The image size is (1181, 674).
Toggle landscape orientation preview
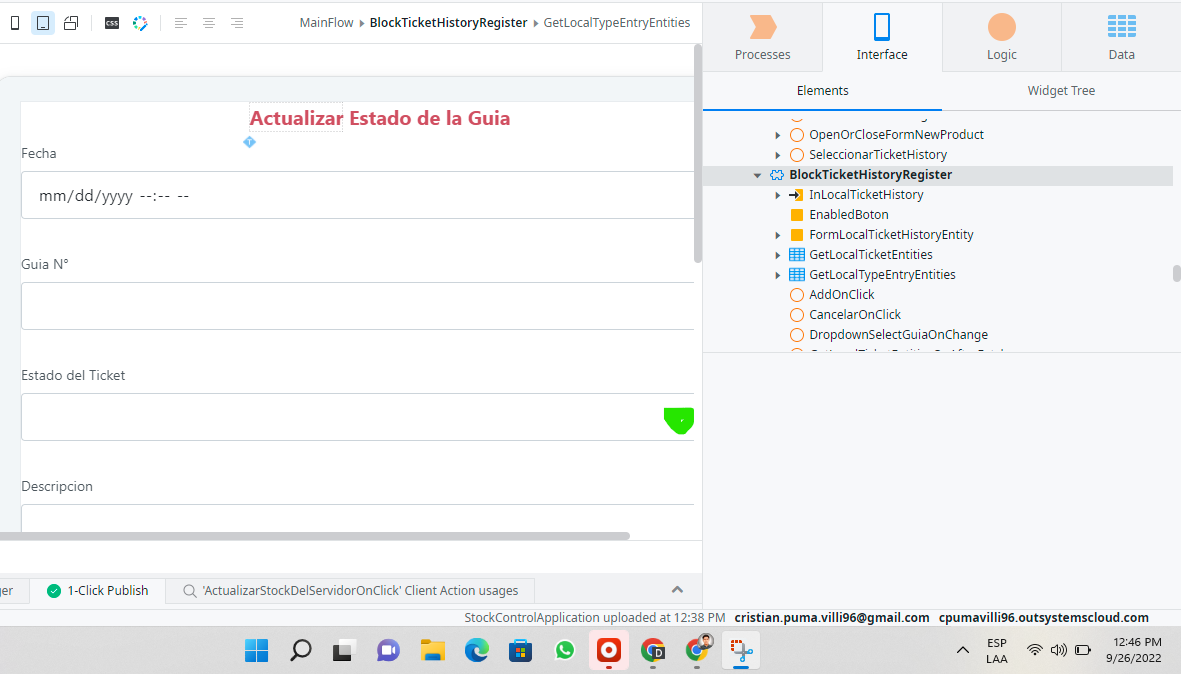point(70,22)
